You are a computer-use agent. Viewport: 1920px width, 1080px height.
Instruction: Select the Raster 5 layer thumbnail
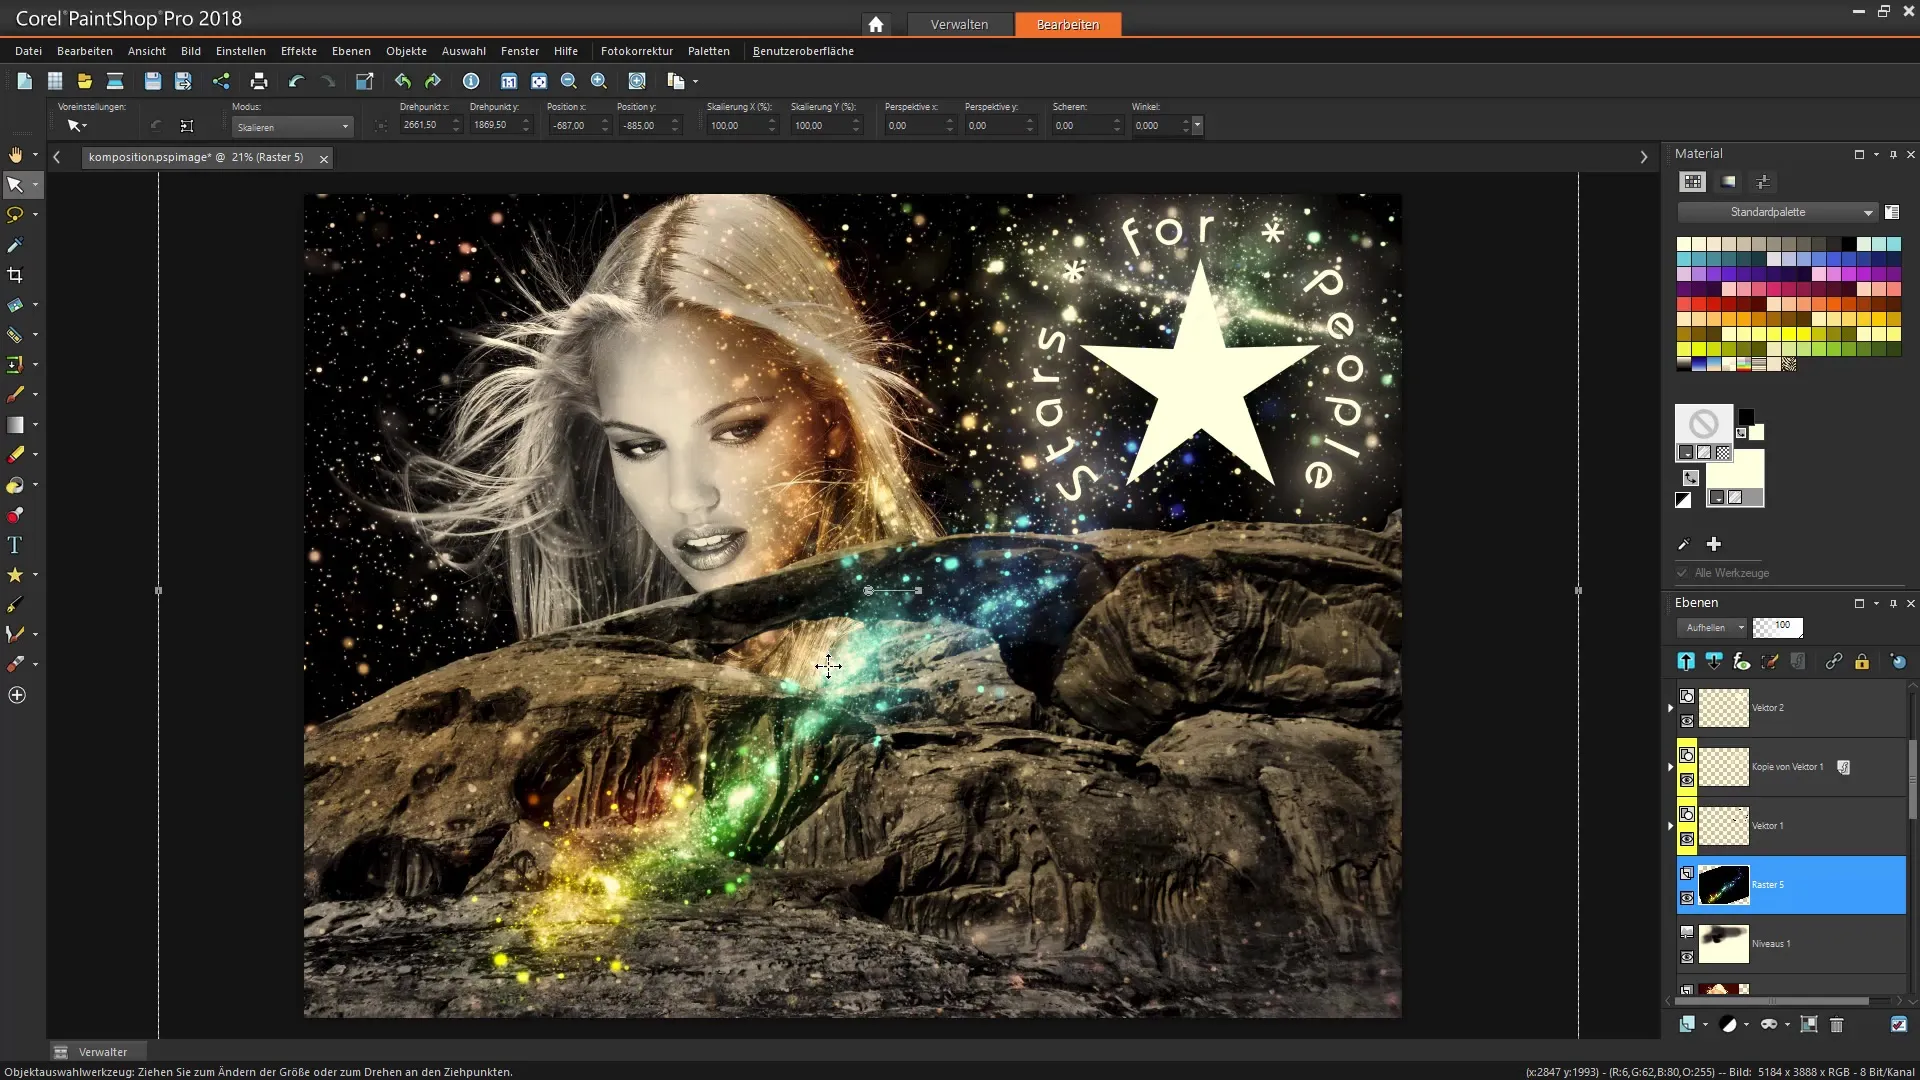(1723, 885)
